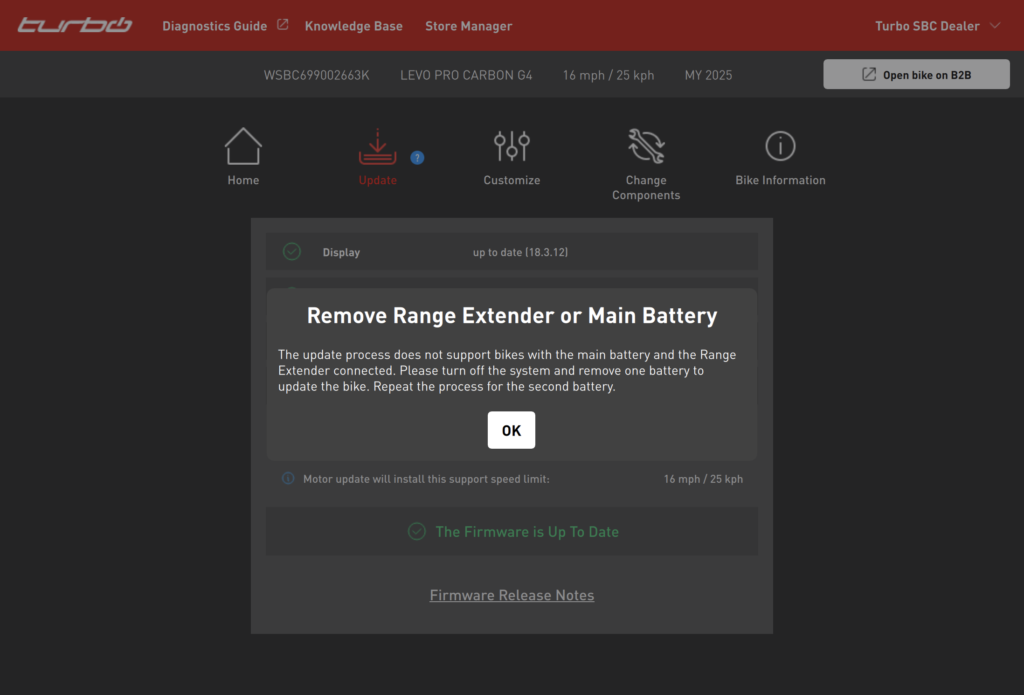This screenshot has height=695, width=1024.
Task: Go to Store Manager
Action: coord(468,26)
